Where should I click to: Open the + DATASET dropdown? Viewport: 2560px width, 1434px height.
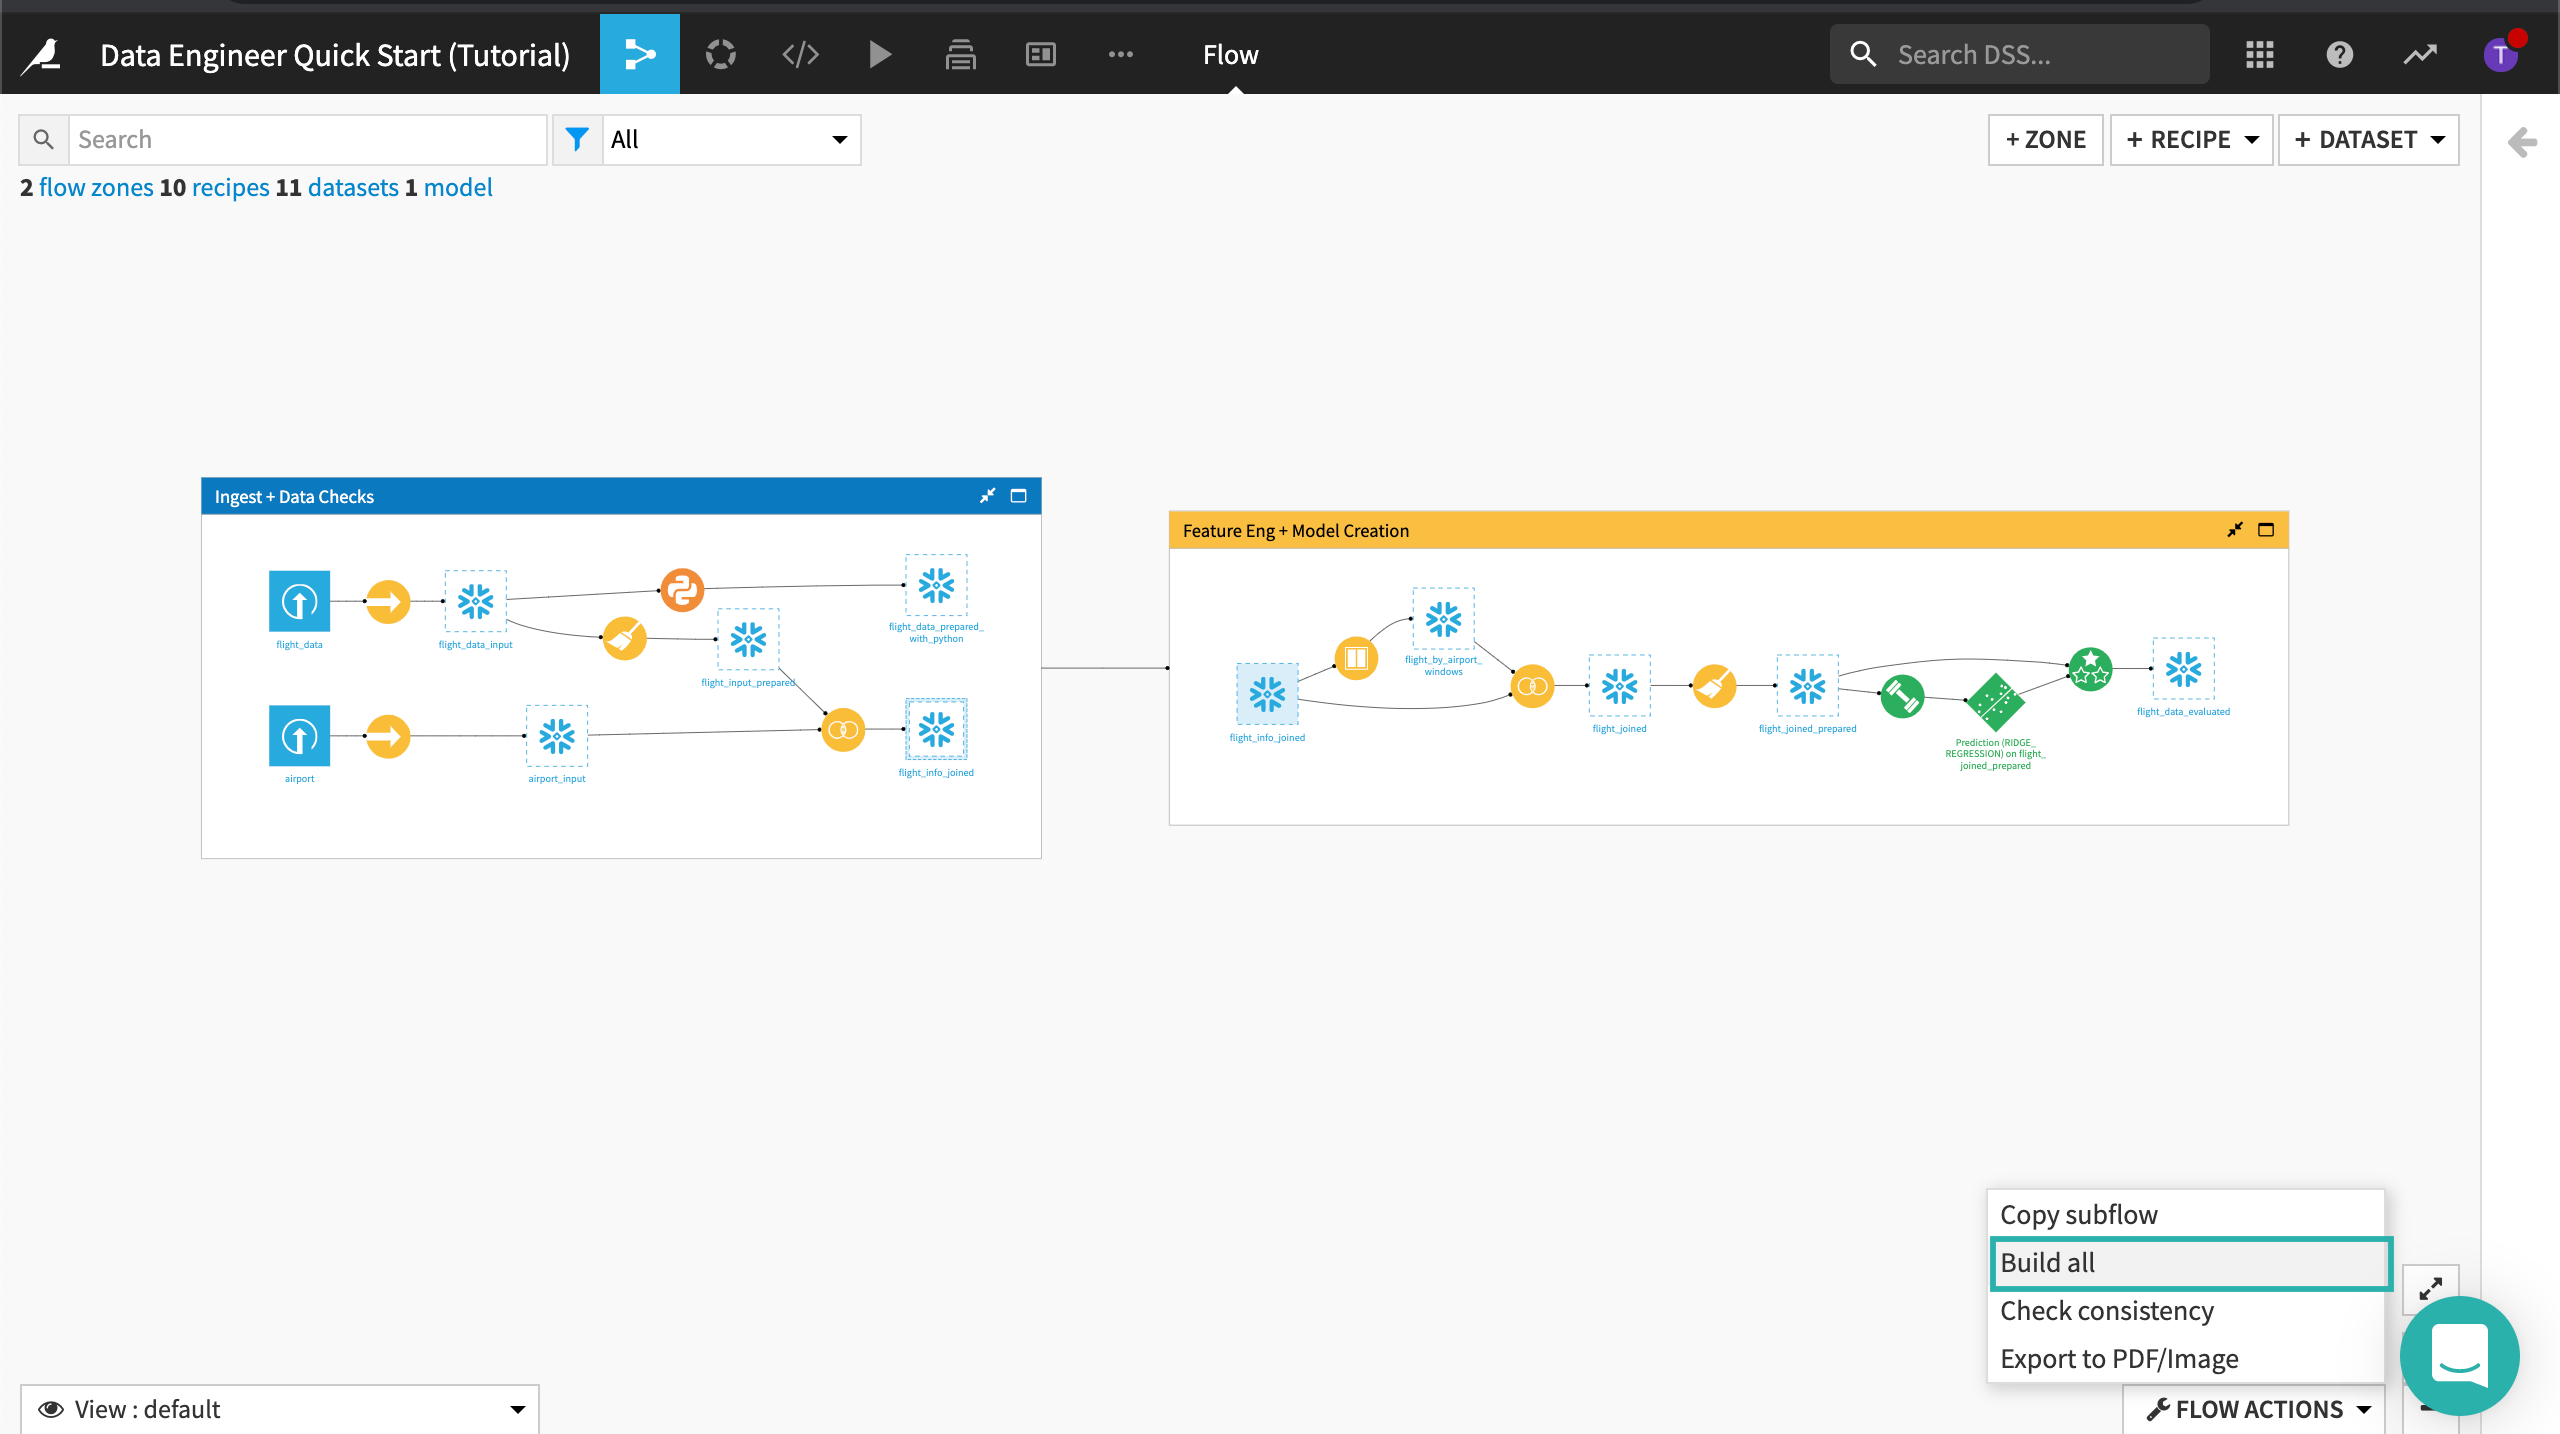coord(2369,139)
